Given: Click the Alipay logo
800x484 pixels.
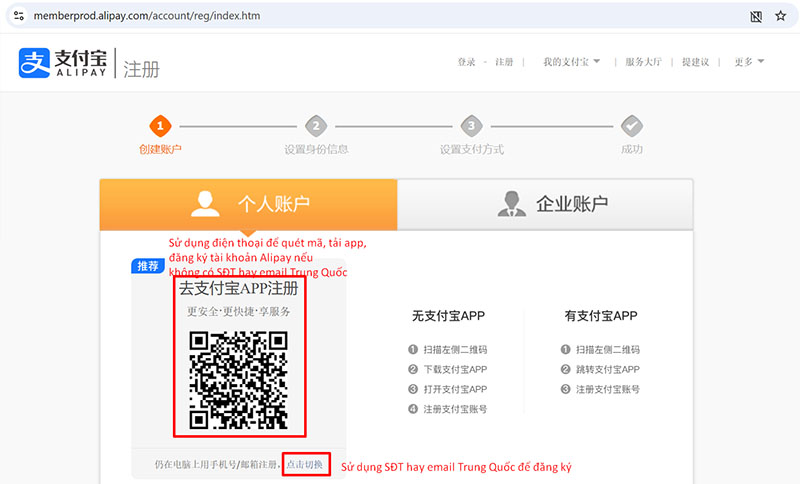Looking at the screenshot, I should coord(63,63).
